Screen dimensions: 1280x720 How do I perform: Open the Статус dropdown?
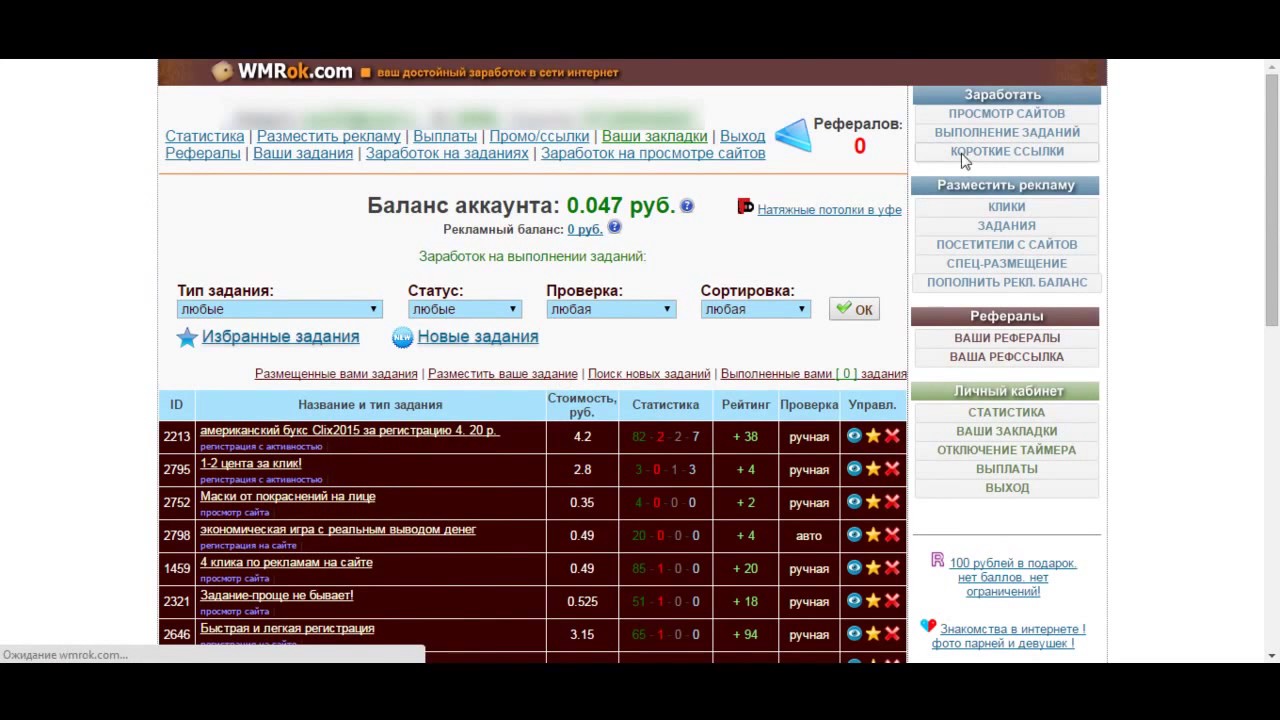coord(464,309)
